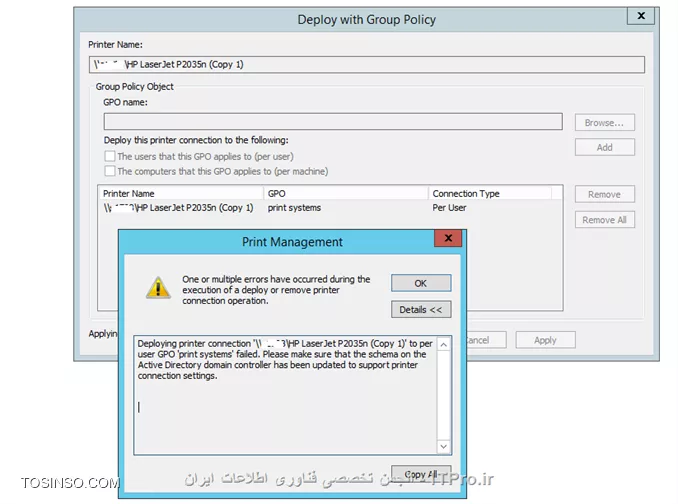
Task: Click the Apply button in Deploy dialog
Action: (545, 340)
